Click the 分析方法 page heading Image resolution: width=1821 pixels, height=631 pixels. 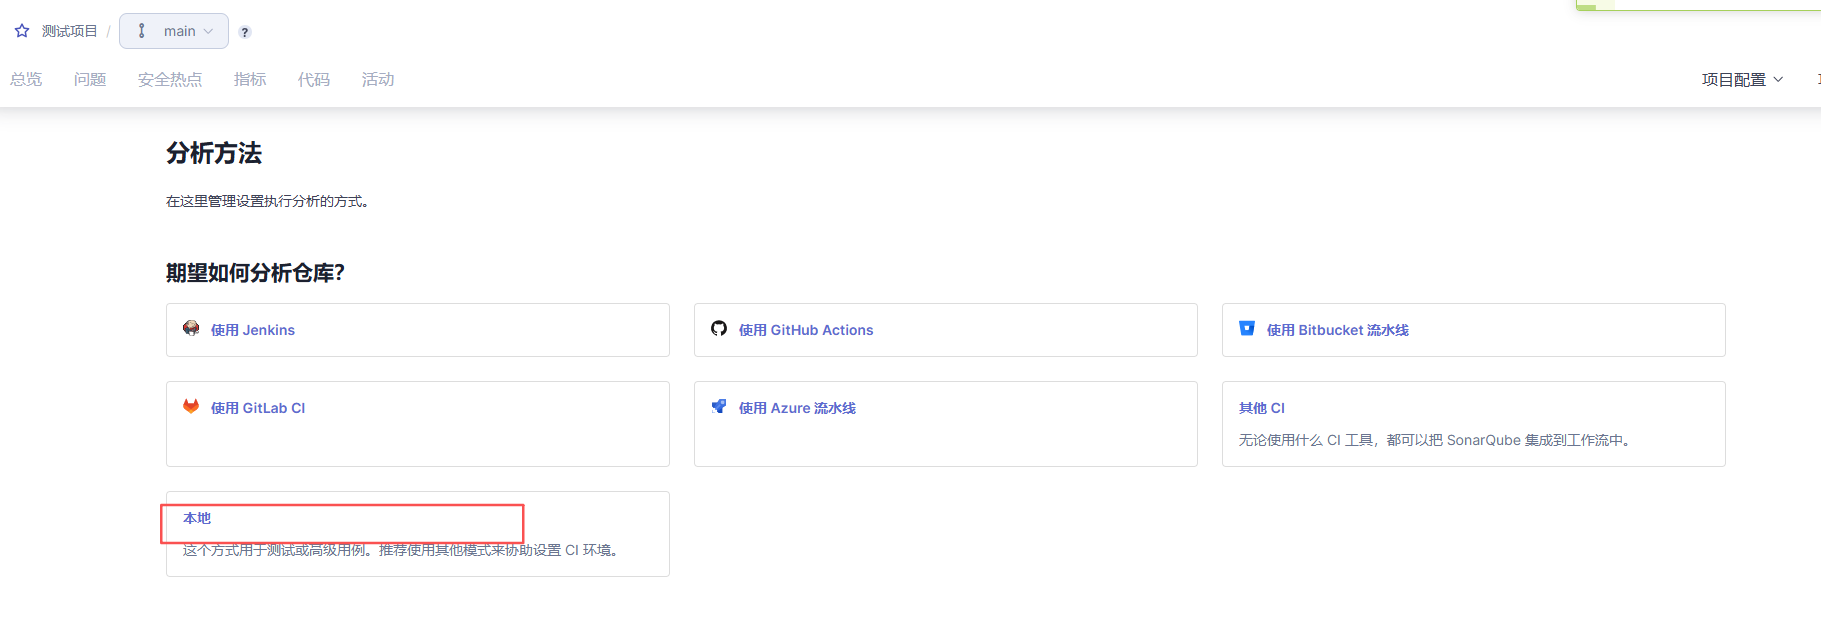click(214, 153)
